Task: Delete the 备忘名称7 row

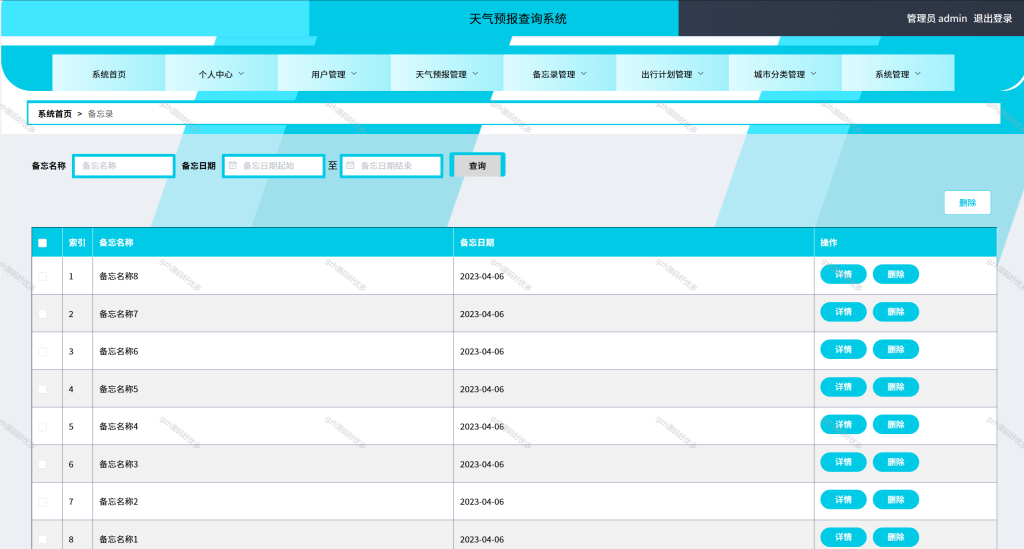Action: pyautogui.click(x=895, y=312)
